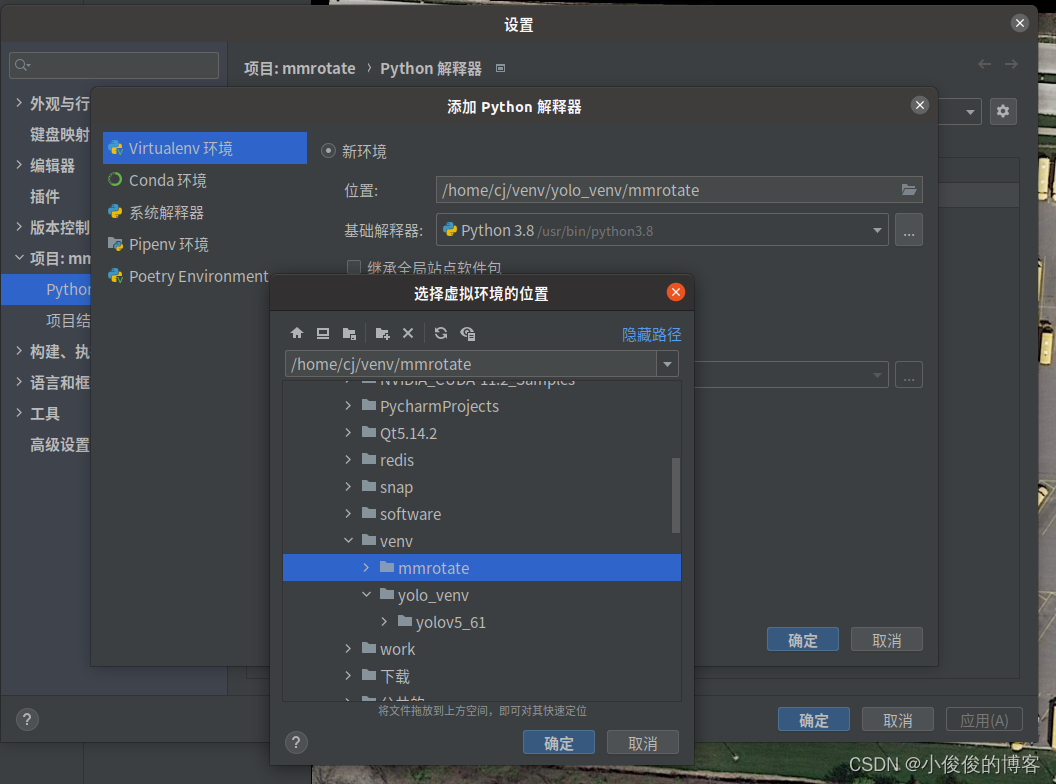
Task: Expand the software folder
Action: pos(348,513)
